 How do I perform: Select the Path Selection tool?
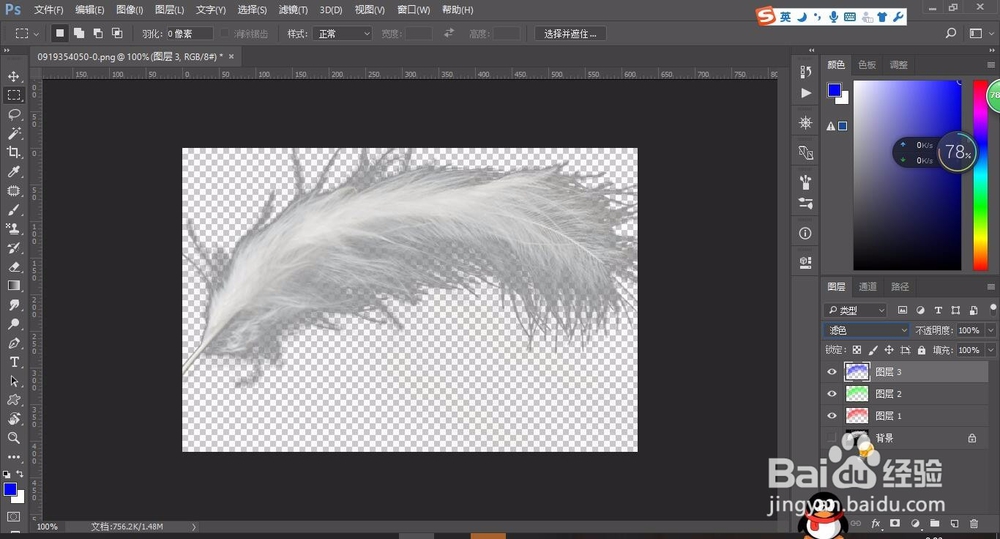pyautogui.click(x=13, y=381)
